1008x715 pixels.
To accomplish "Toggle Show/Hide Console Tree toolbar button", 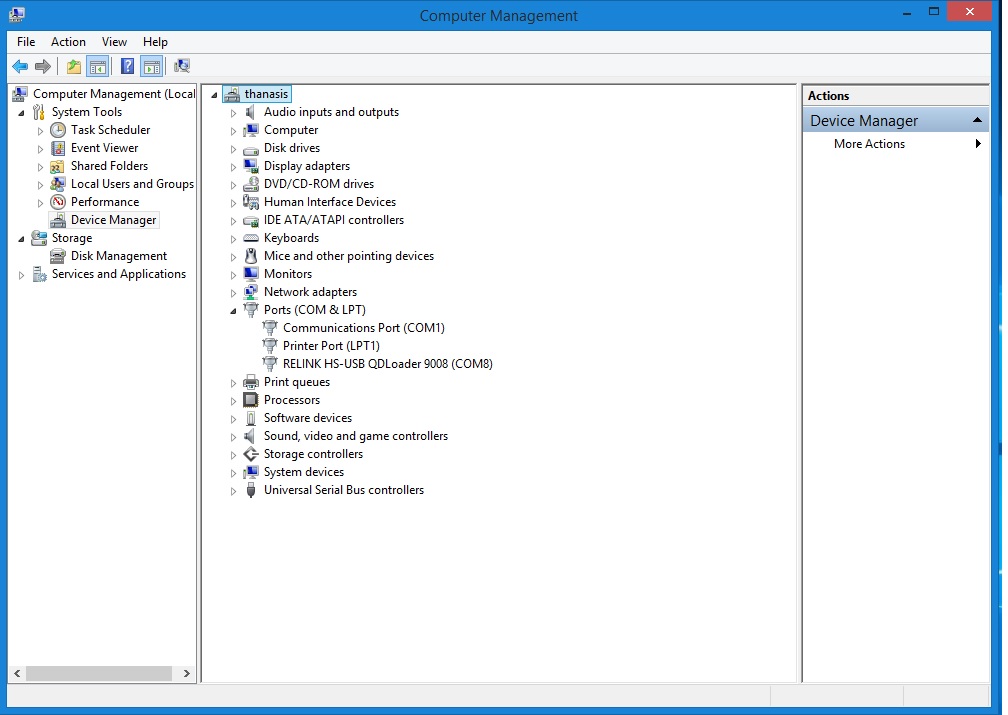I will 98,67.
